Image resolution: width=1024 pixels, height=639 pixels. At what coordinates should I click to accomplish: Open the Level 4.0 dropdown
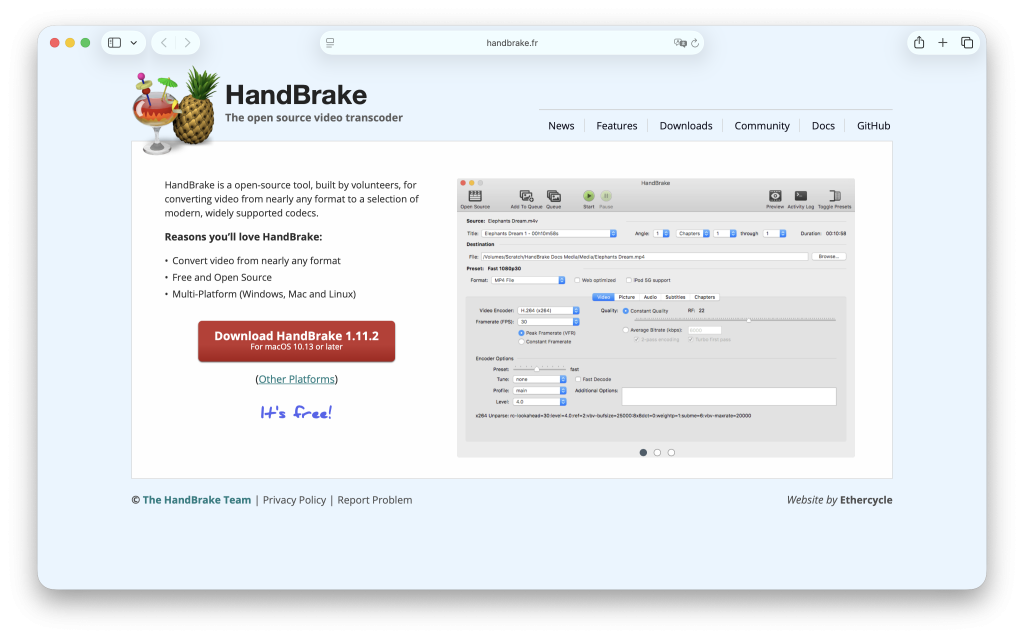539,402
